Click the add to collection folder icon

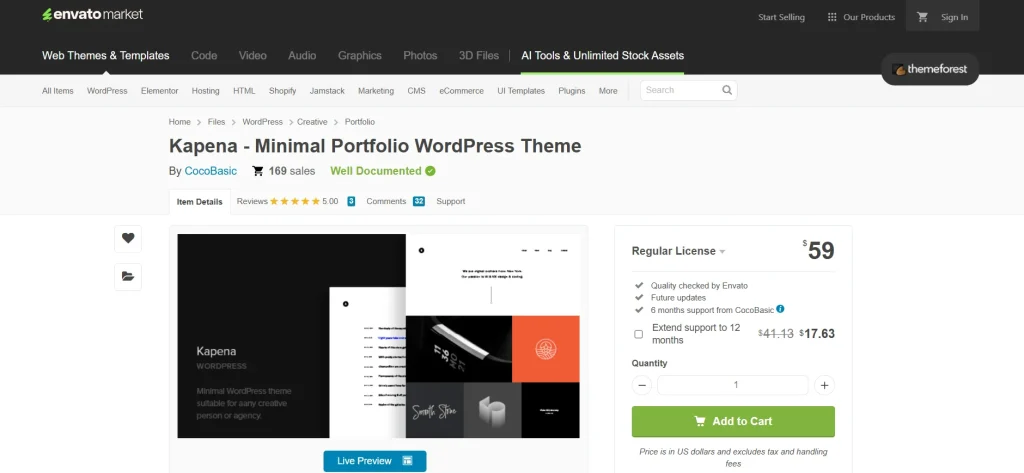[128, 276]
